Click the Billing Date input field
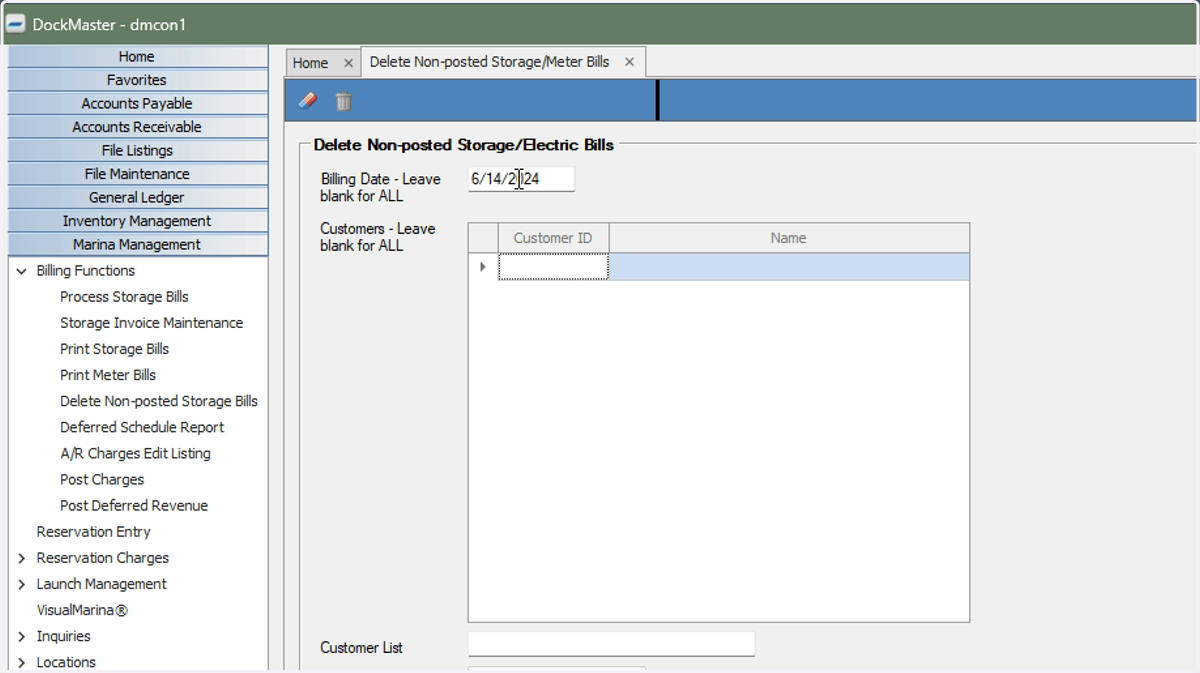 (x=521, y=179)
